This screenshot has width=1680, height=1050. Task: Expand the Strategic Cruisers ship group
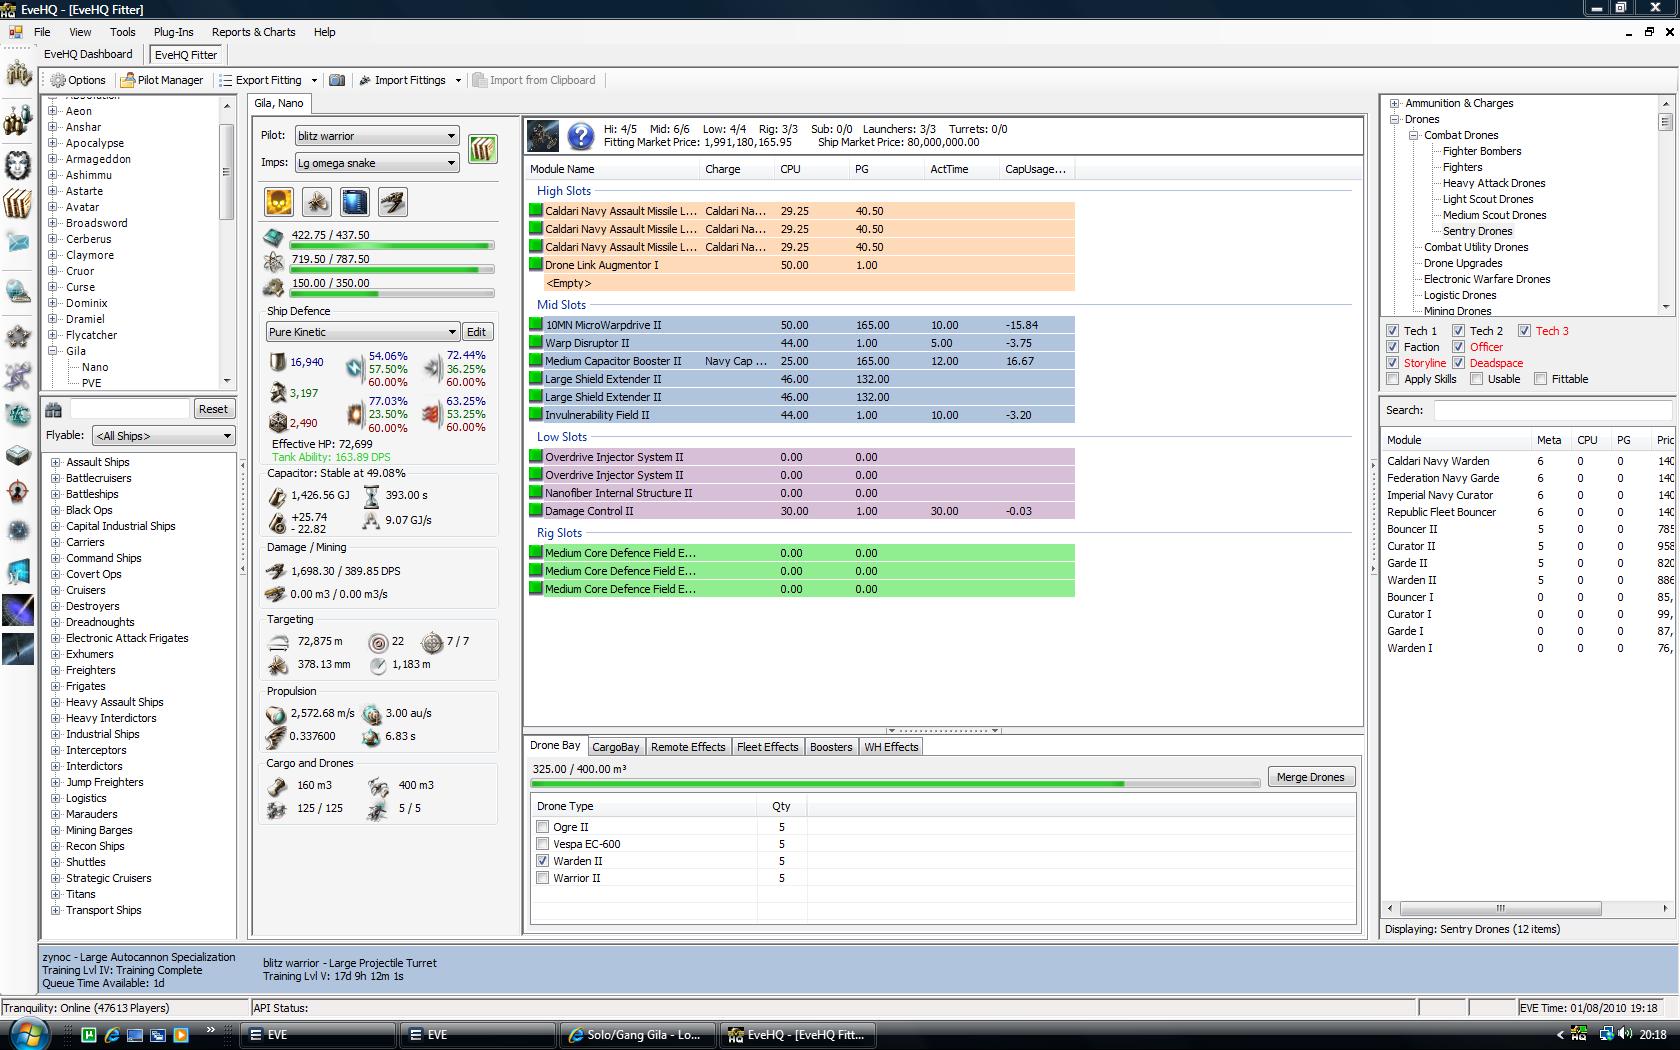click(x=55, y=878)
